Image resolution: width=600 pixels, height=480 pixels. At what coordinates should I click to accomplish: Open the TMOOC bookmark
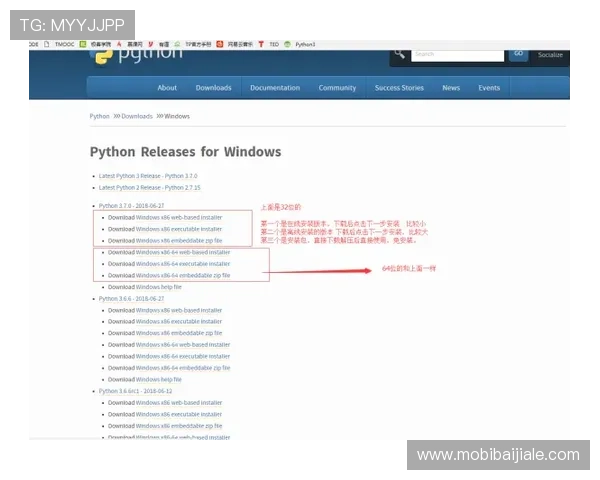click(x=64, y=44)
